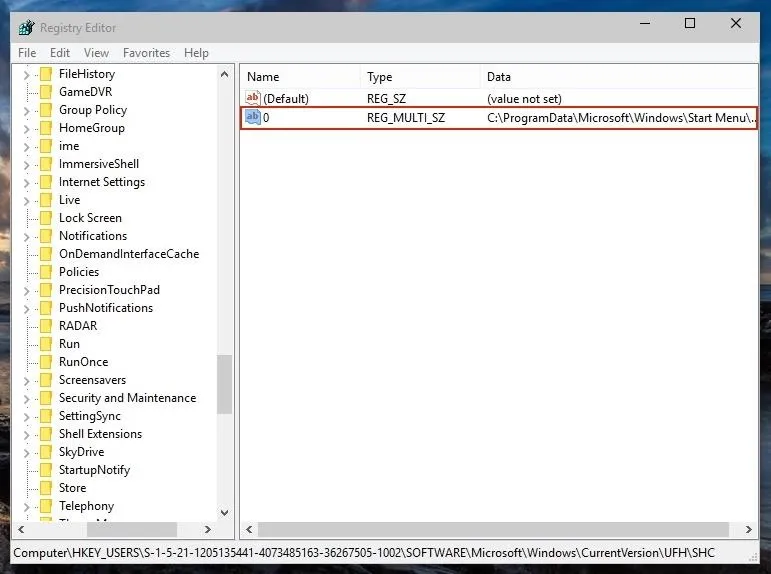Click the OnDemandInterfaceCache folder icon
Viewport: 771px width, 574px height.
pyautogui.click(x=46, y=254)
